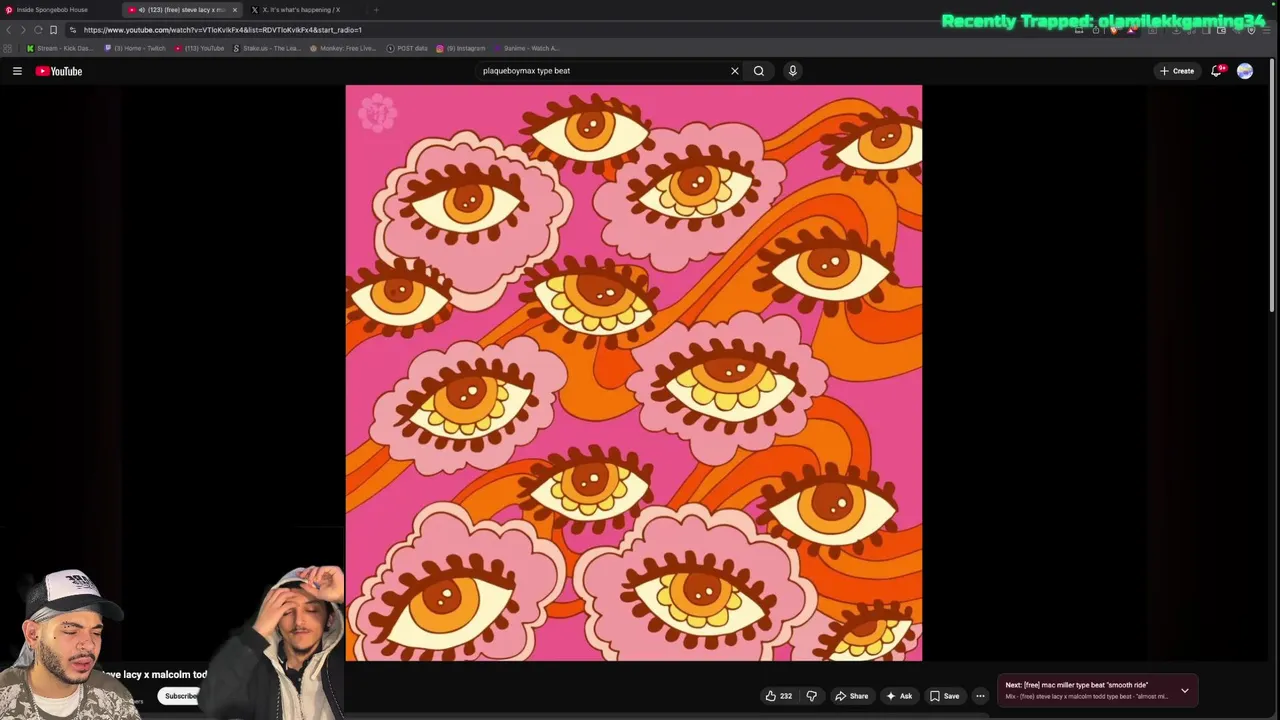Click the eyes artwork video player

pos(634,373)
